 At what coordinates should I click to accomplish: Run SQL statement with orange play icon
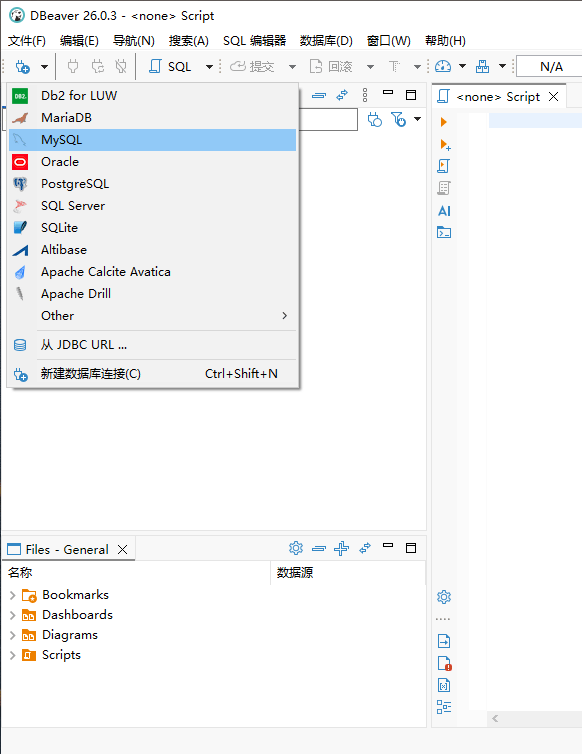coord(443,122)
